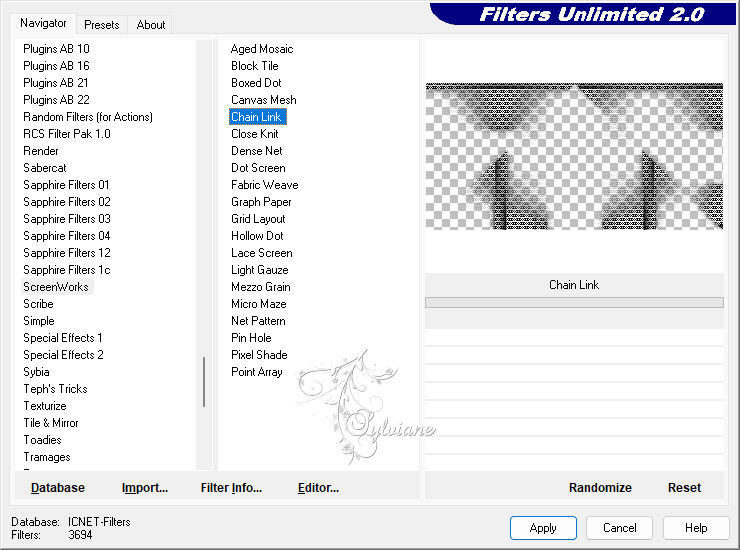Viewport: 740px width, 550px height.
Task: Open the About tab
Action: 151,25
